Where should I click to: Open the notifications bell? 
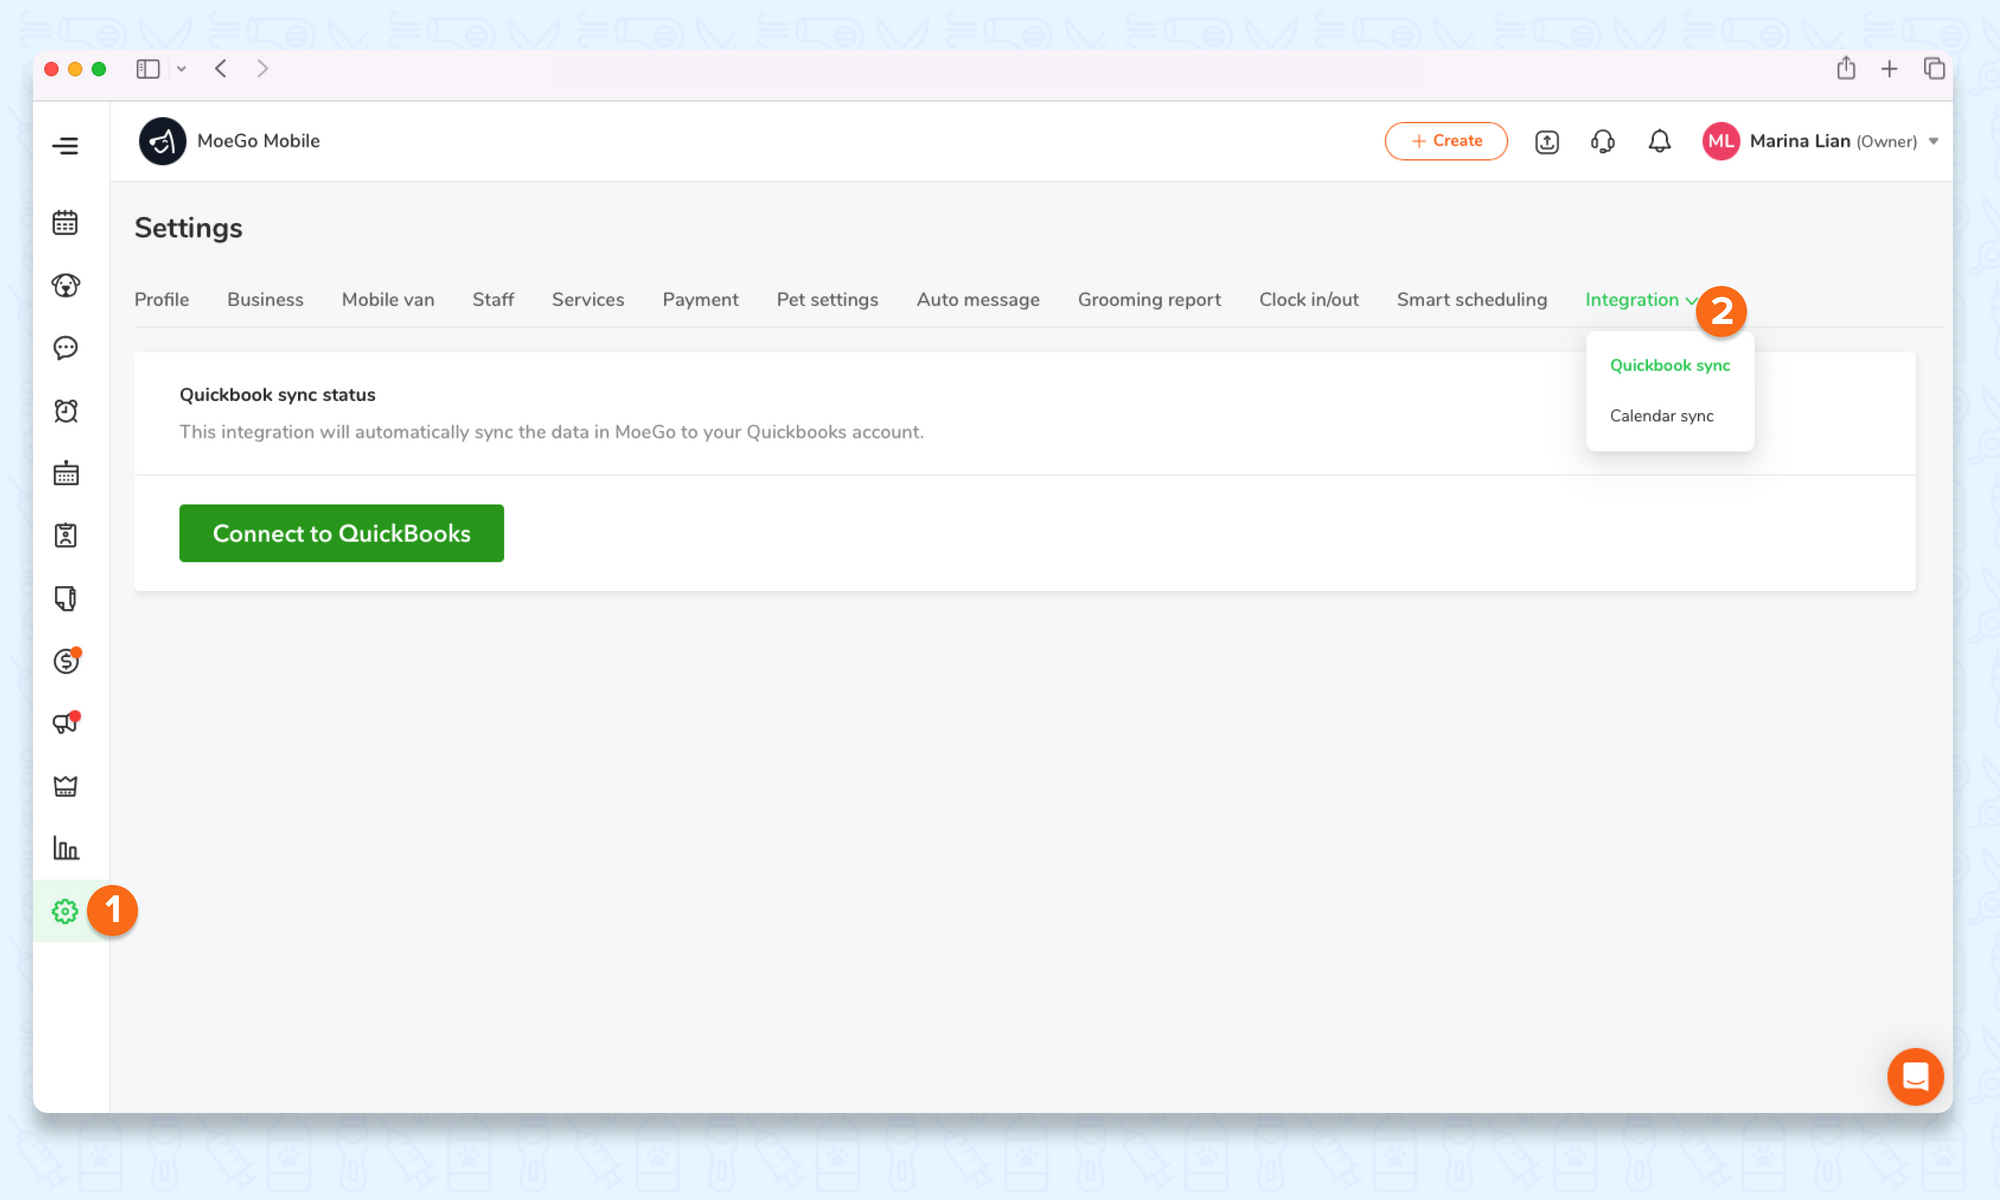click(1659, 142)
